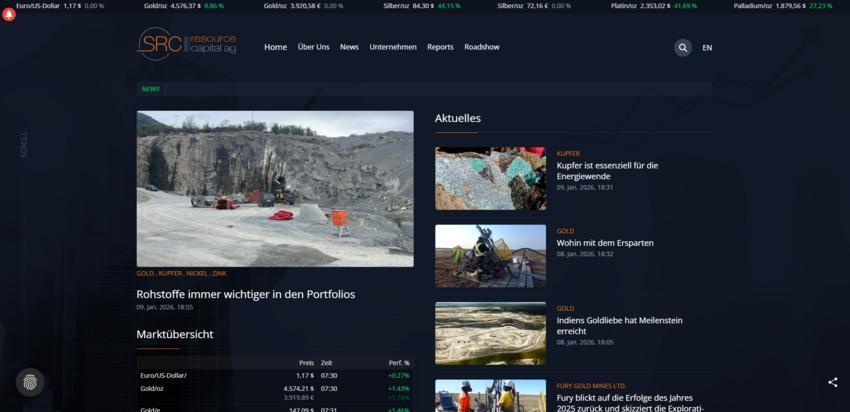This screenshot has width=850, height=412.
Task: Go to the Roadshow page
Action: (481, 47)
